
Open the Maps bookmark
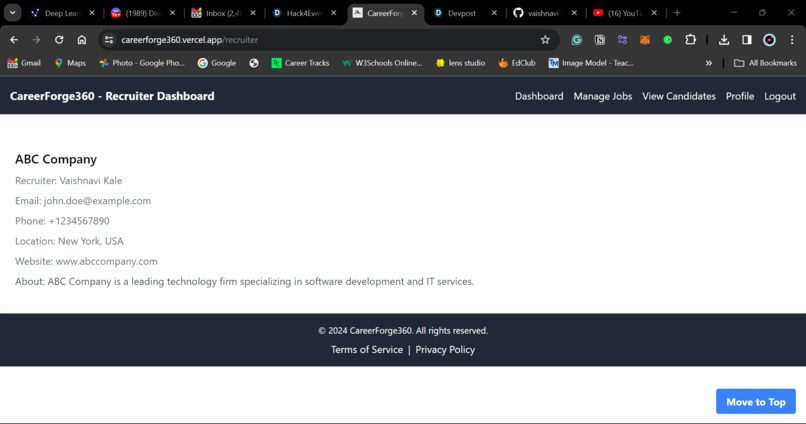[x=70, y=63]
